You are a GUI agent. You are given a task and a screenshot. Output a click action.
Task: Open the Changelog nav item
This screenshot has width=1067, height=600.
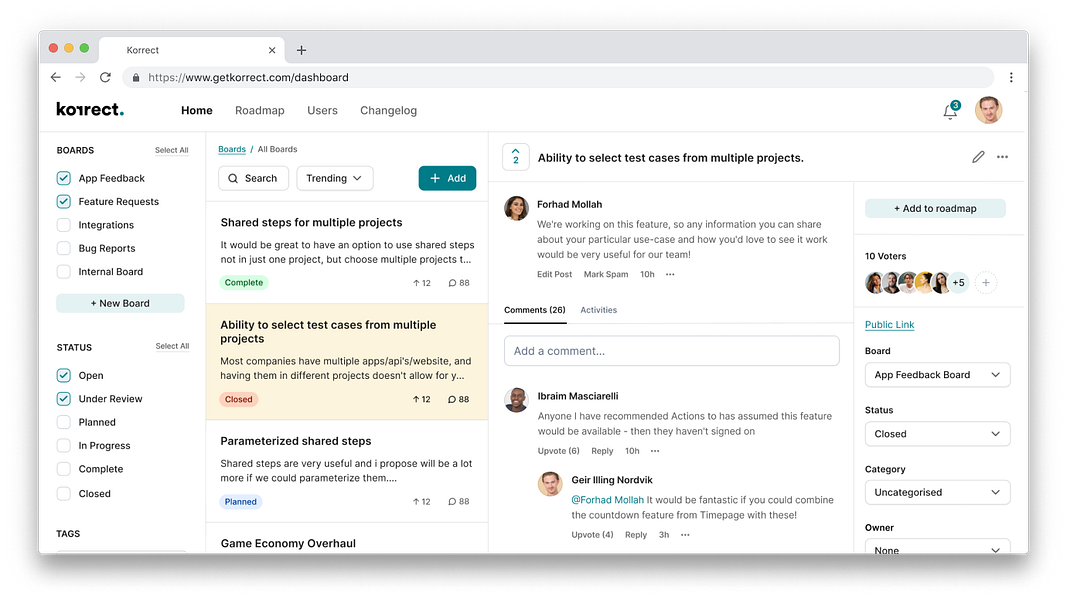pos(388,110)
